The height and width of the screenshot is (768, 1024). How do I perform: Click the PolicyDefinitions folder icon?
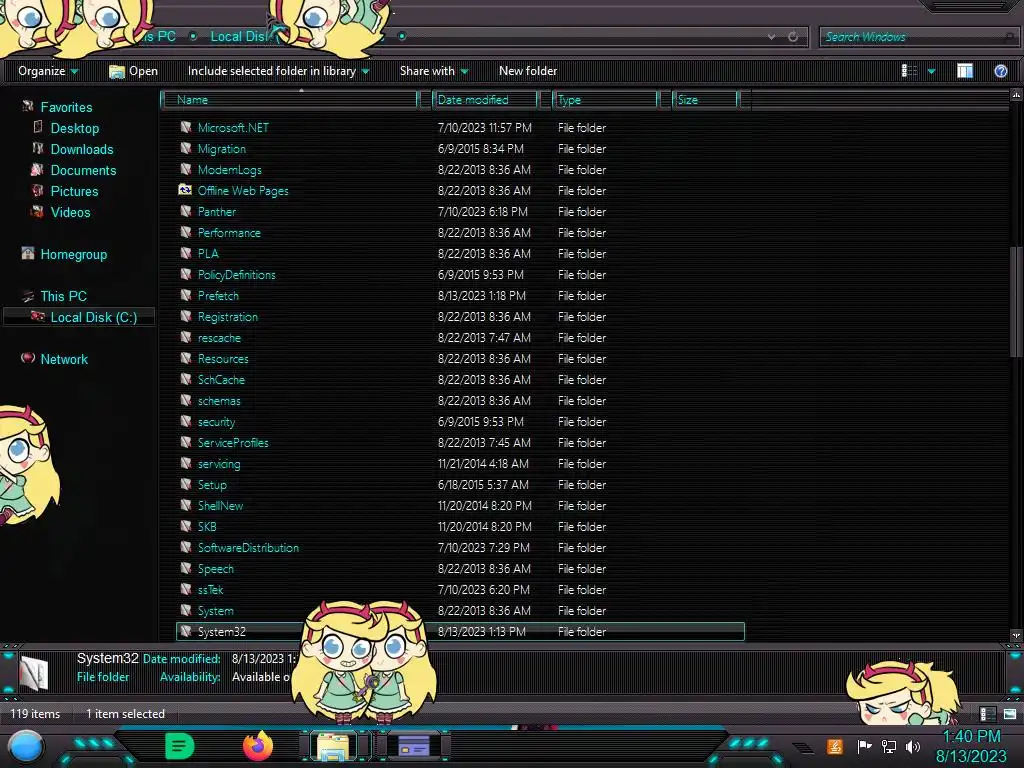186,274
